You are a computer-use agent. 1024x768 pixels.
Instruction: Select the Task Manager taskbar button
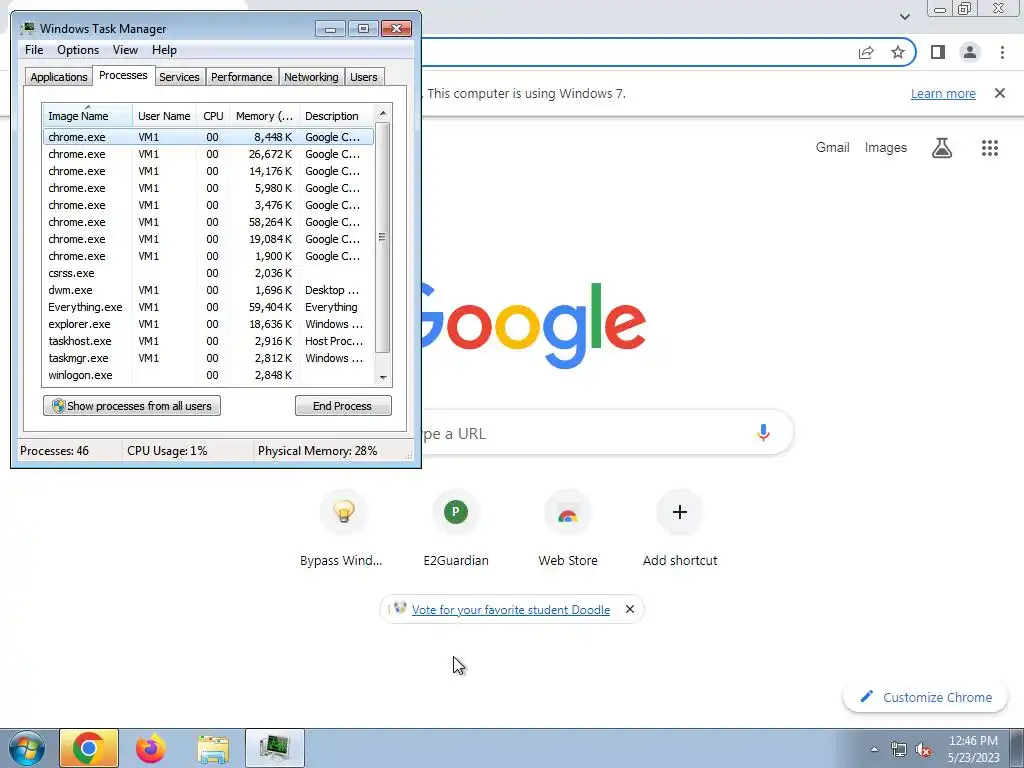click(x=275, y=748)
